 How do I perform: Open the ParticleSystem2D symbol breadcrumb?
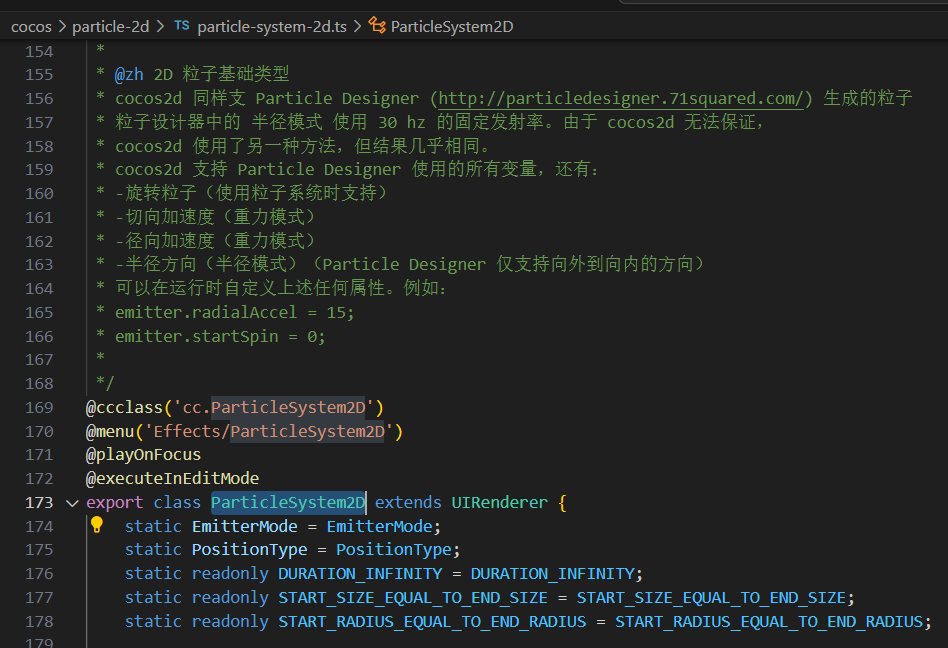pos(451,26)
